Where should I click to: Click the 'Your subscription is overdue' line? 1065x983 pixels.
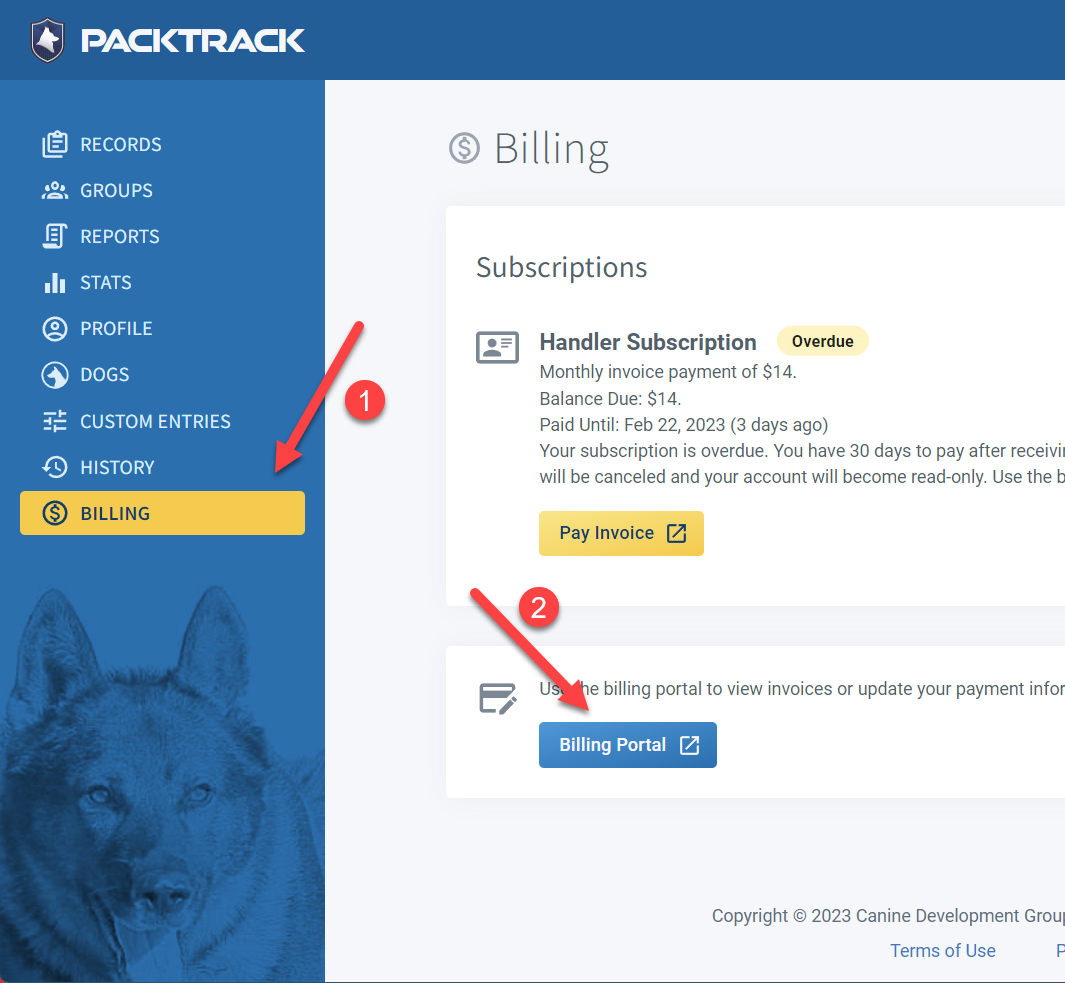pyautogui.click(x=801, y=451)
